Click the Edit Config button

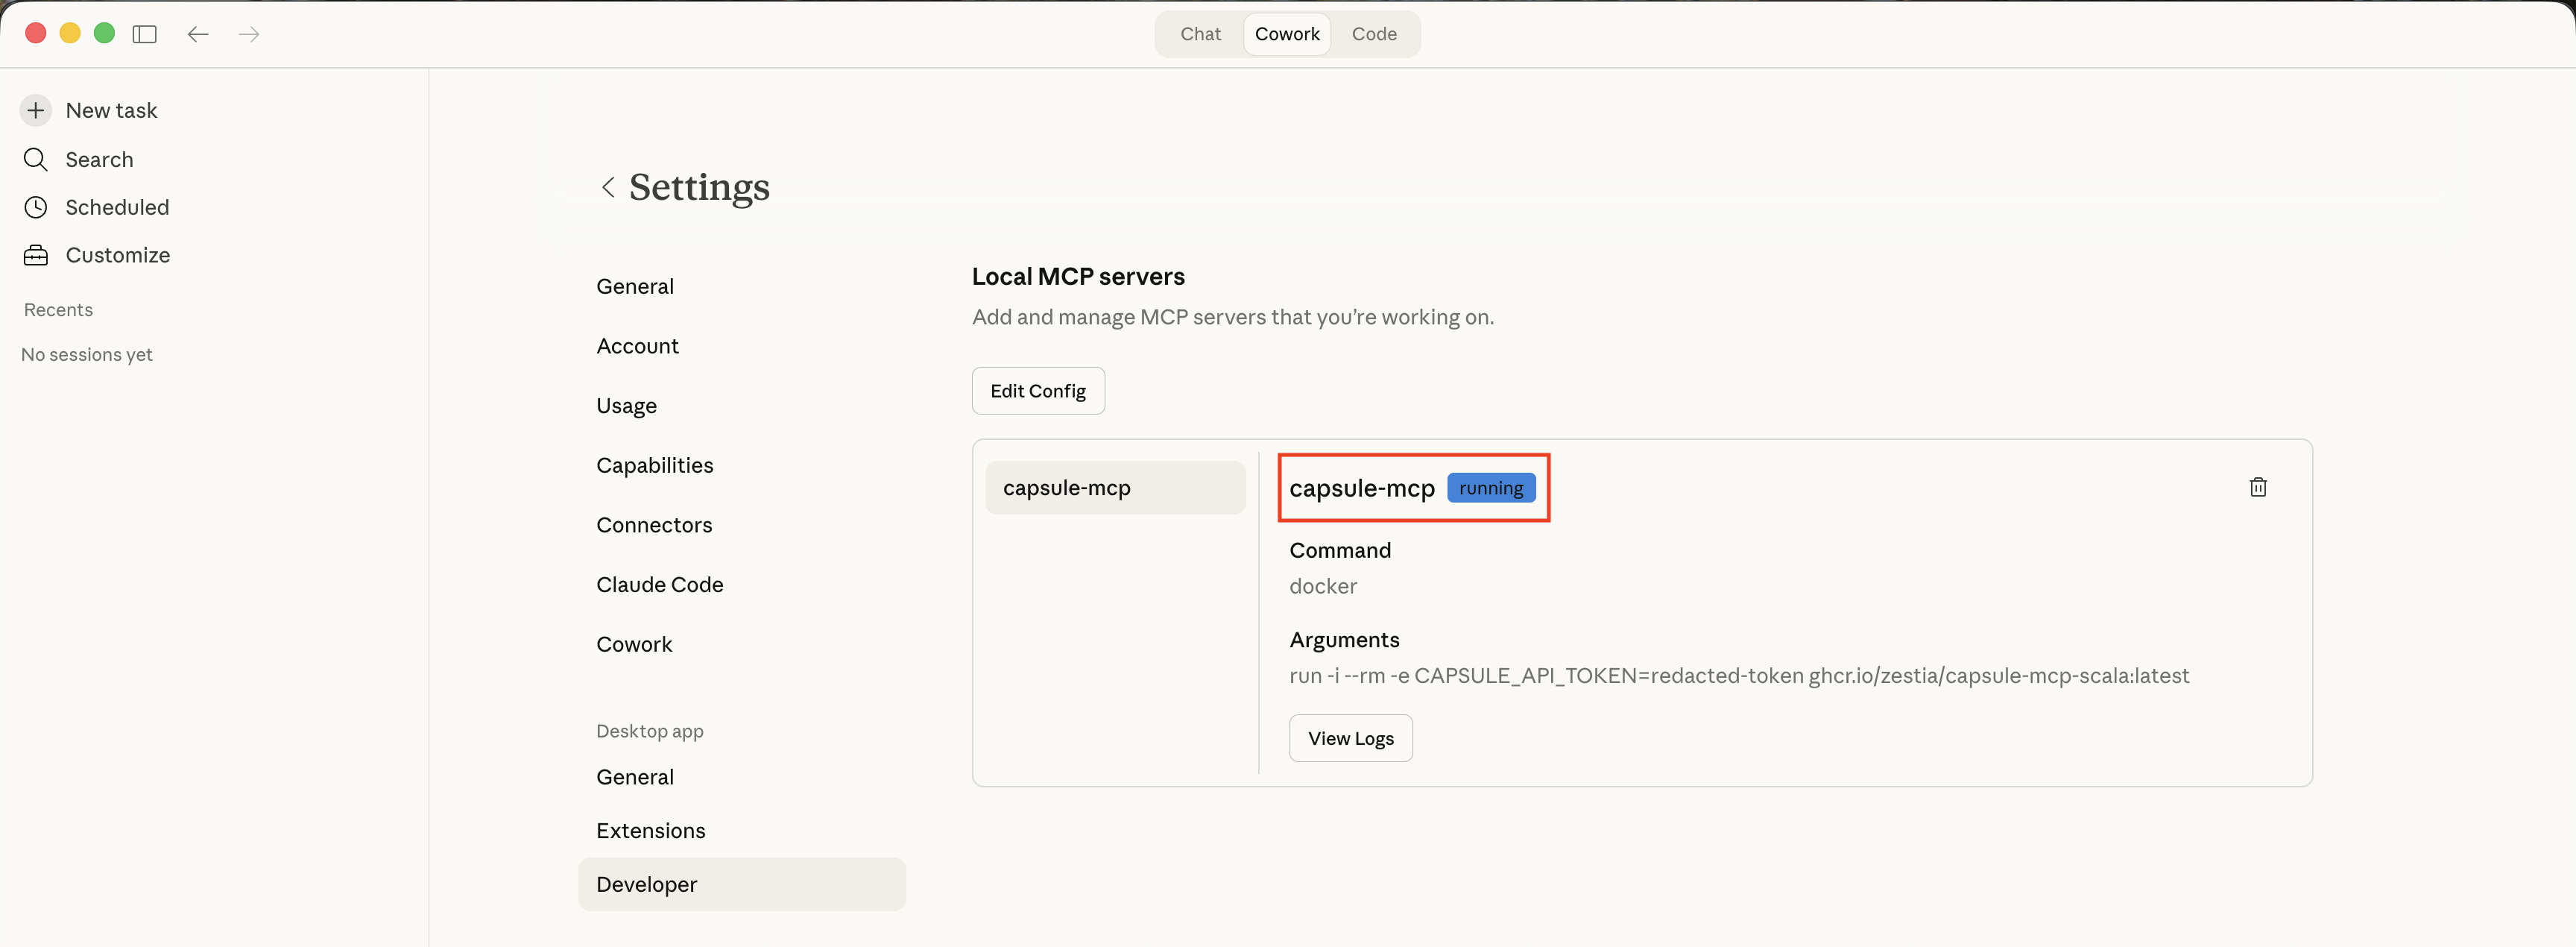click(1037, 391)
